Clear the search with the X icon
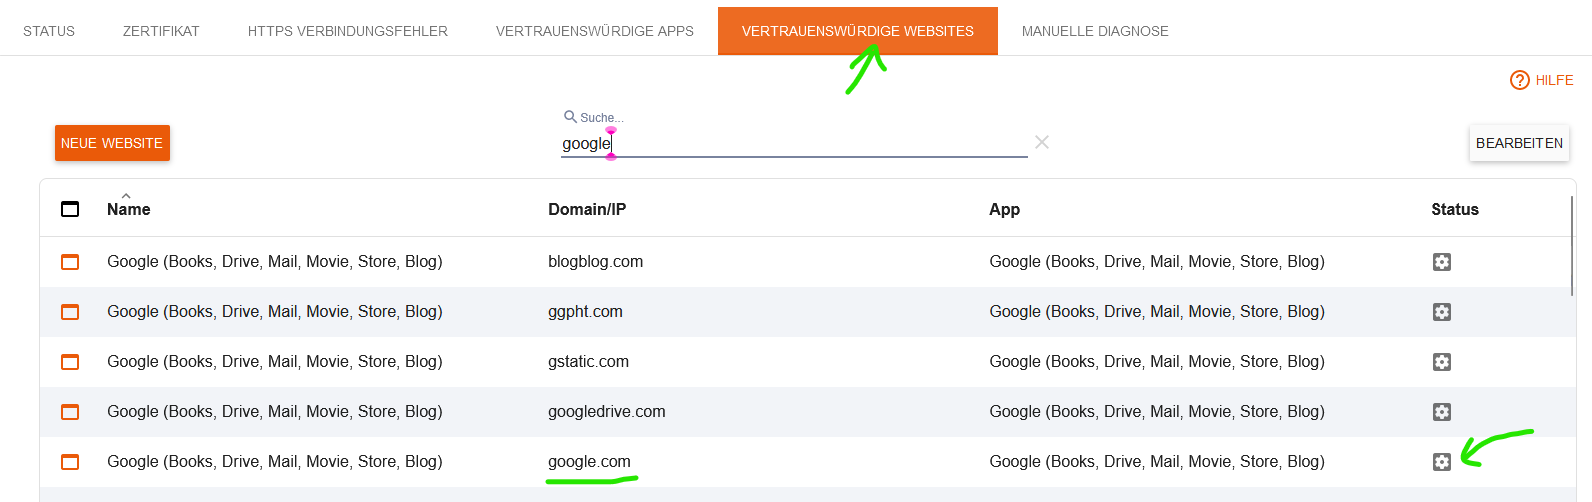This screenshot has width=1592, height=502. 1042,142
